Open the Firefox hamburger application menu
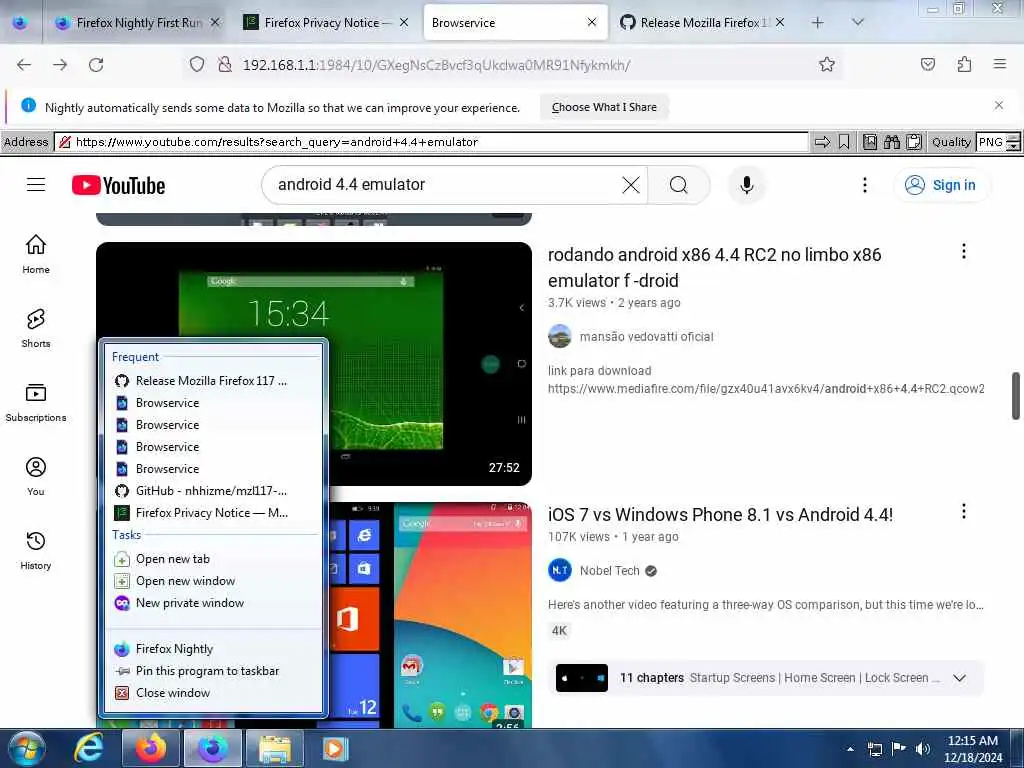Image resolution: width=1024 pixels, height=768 pixels. [1000, 64]
